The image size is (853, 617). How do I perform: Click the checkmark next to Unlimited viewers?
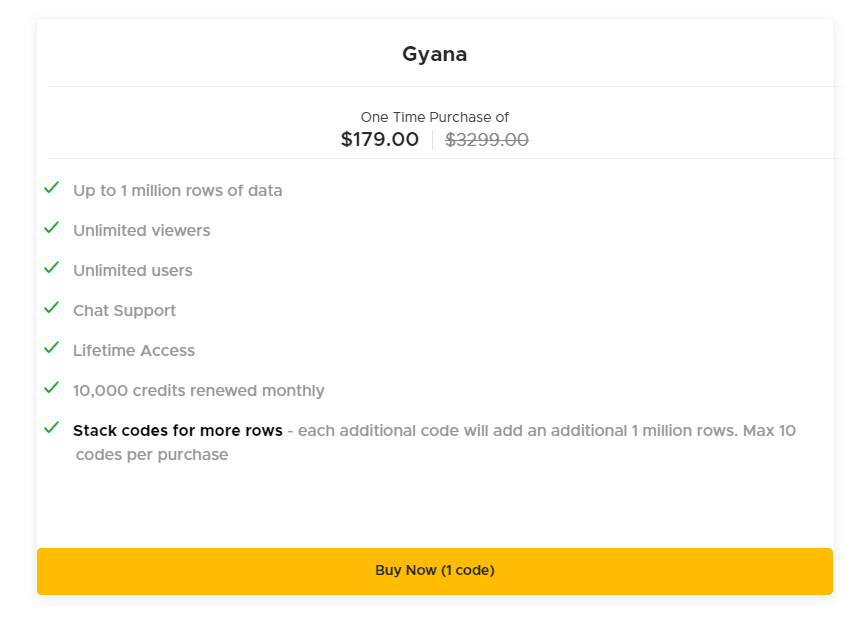tap(50, 230)
